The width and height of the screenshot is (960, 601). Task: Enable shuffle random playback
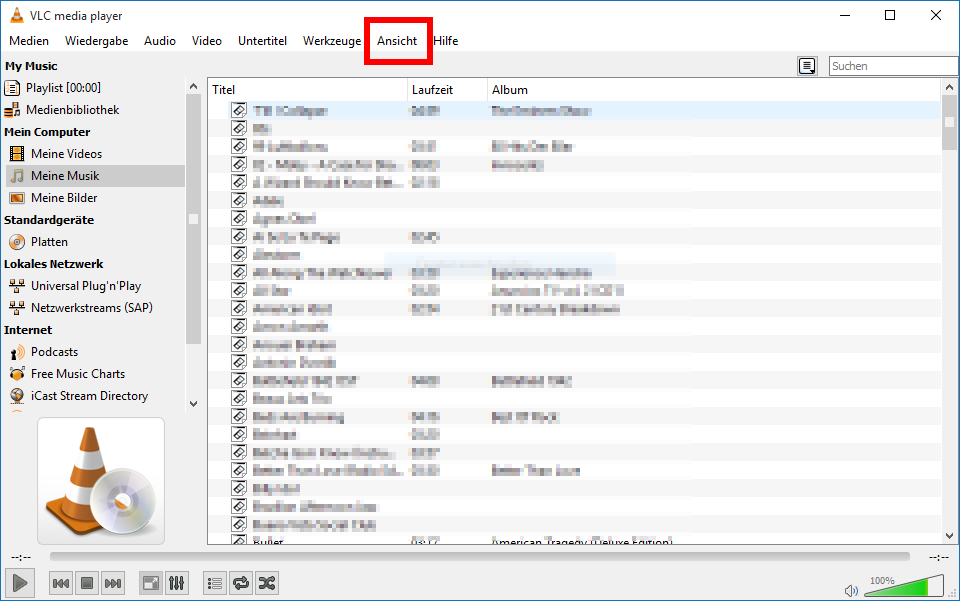[266, 583]
